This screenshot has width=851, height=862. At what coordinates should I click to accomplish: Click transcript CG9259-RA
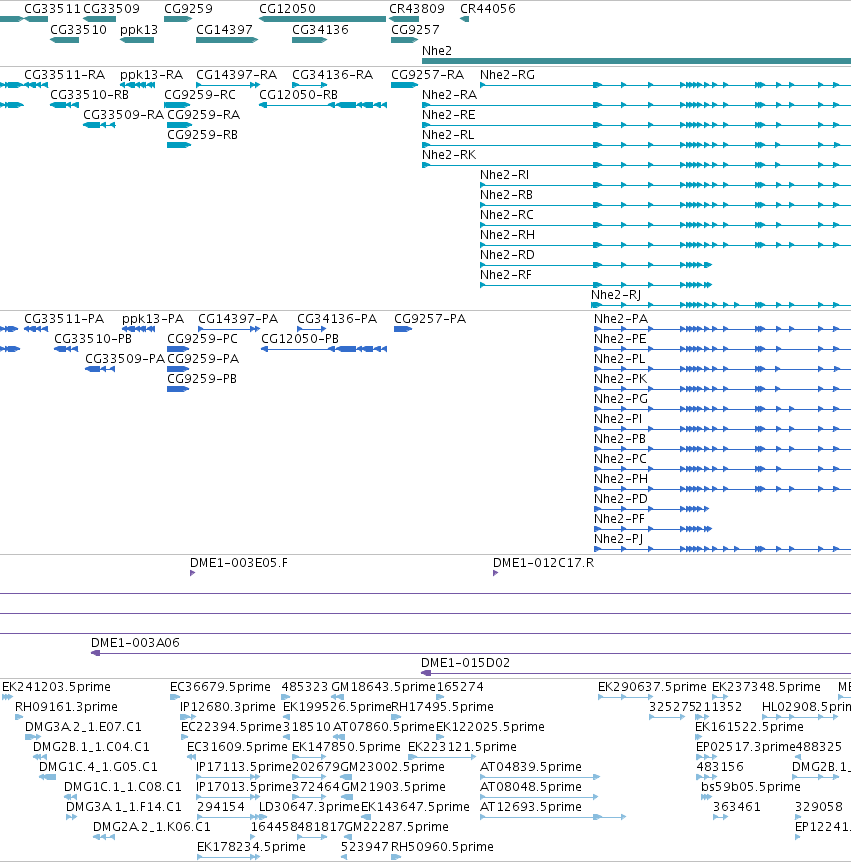tap(203, 114)
